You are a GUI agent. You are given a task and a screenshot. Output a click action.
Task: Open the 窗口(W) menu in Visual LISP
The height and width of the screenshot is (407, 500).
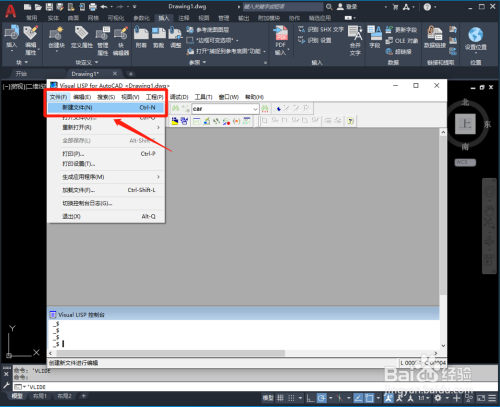click(x=229, y=97)
